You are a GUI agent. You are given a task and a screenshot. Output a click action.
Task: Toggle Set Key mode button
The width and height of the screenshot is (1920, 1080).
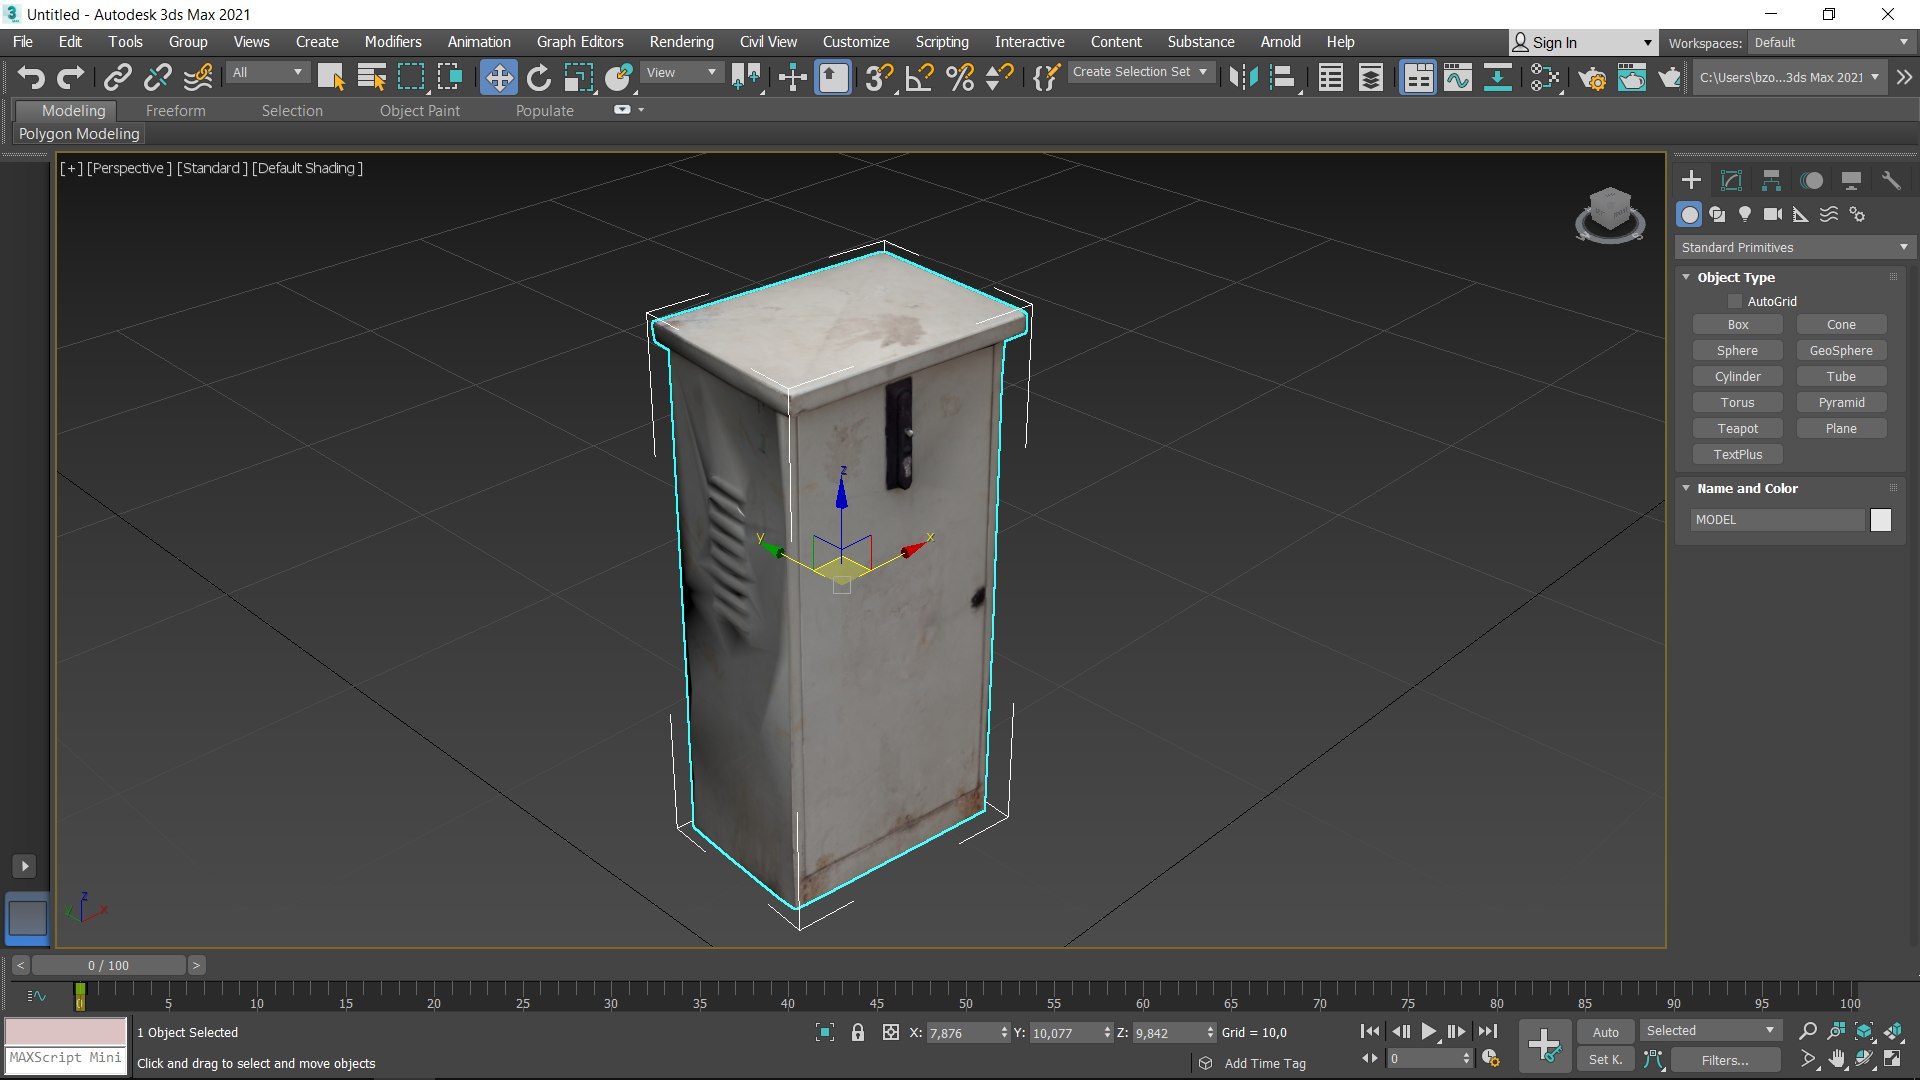[x=1605, y=1059]
